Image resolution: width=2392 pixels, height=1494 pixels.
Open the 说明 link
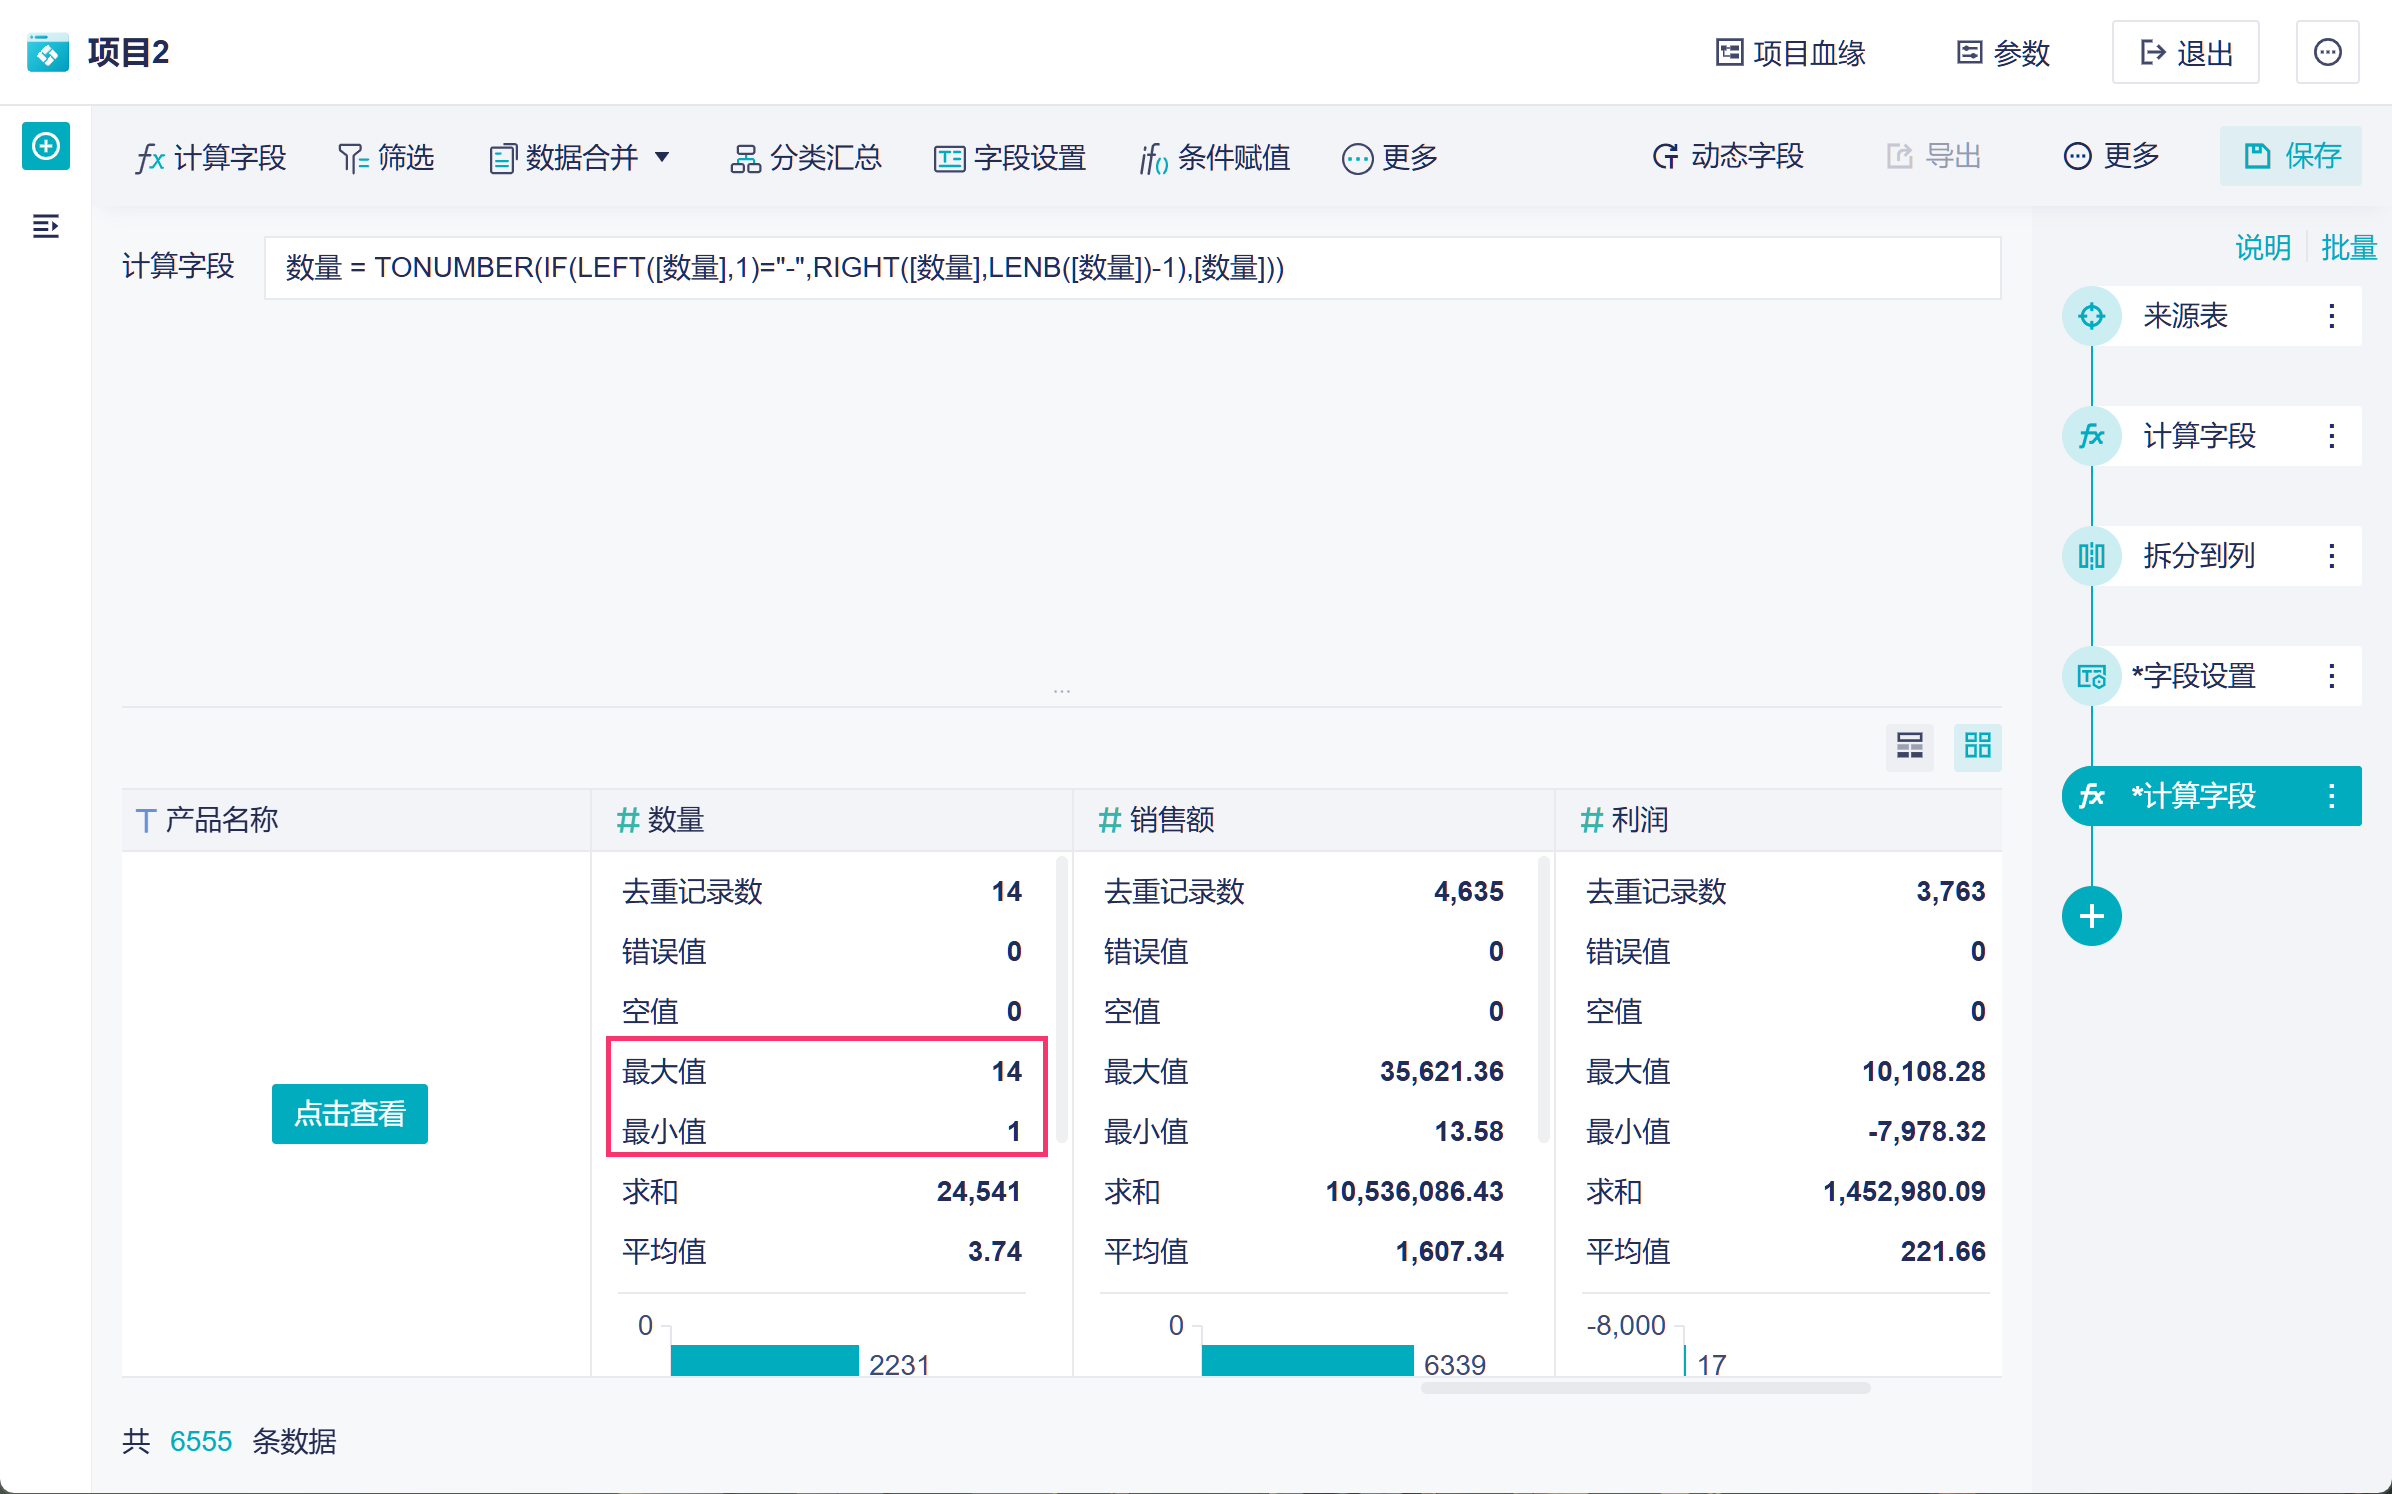point(2262,247)
